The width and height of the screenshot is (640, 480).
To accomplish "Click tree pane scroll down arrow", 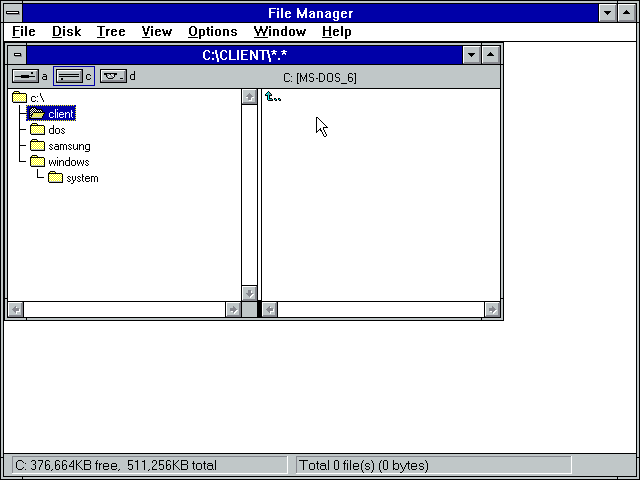I will click(249, 293).
